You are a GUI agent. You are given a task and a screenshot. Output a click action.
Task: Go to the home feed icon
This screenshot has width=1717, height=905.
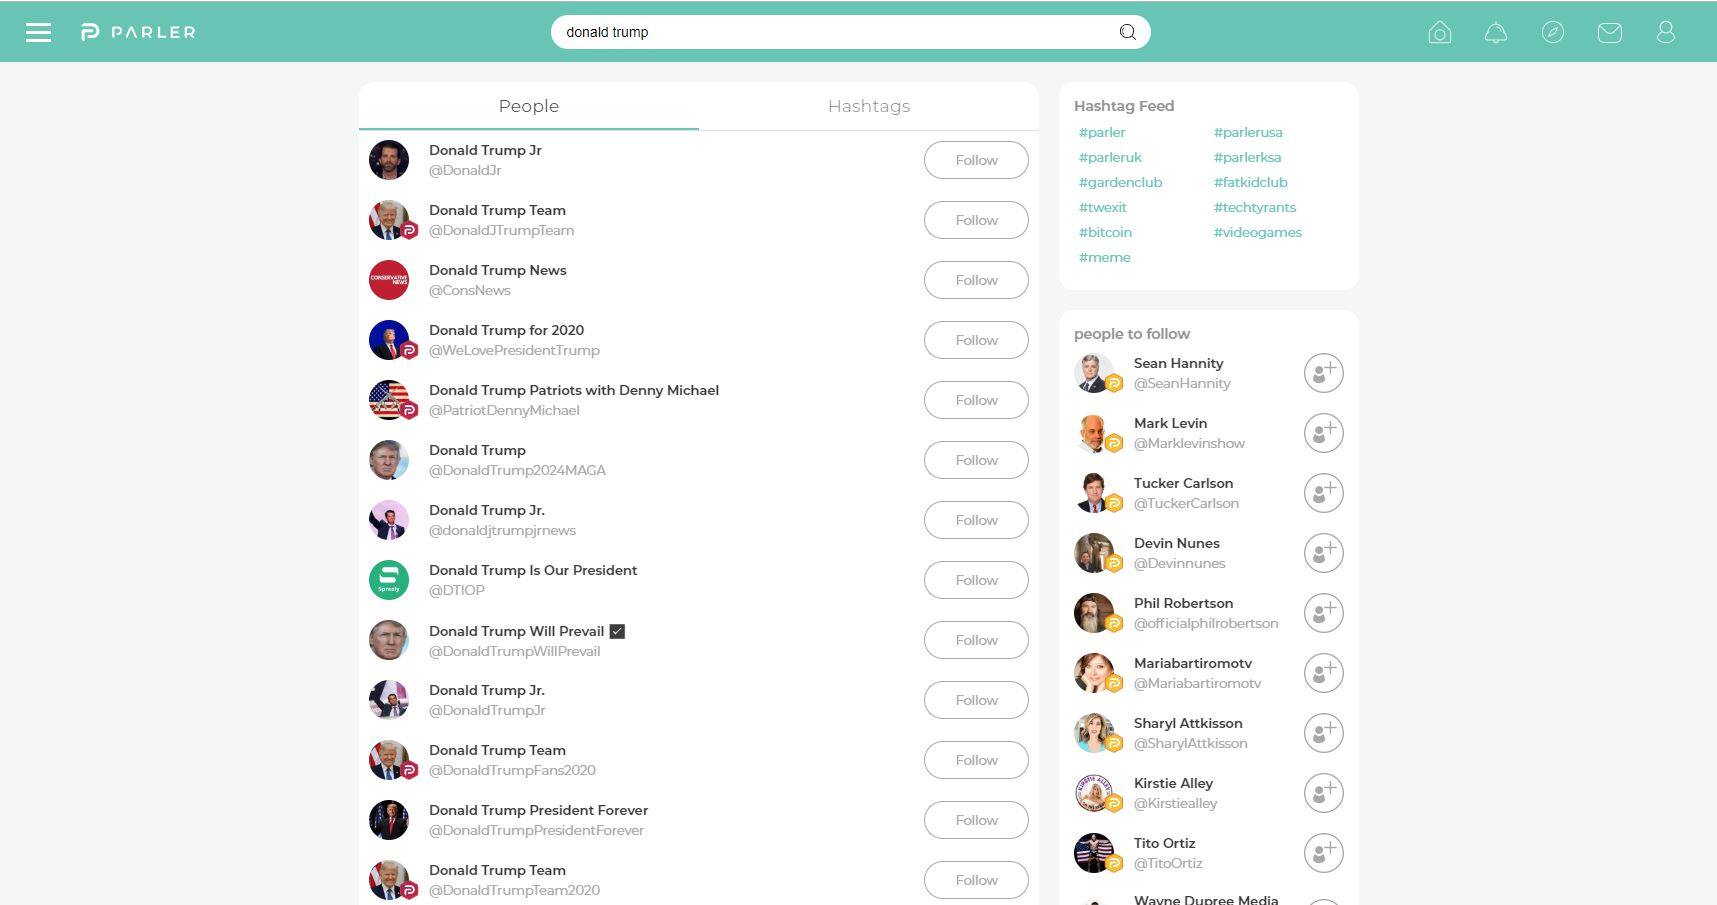[1439, 33]
